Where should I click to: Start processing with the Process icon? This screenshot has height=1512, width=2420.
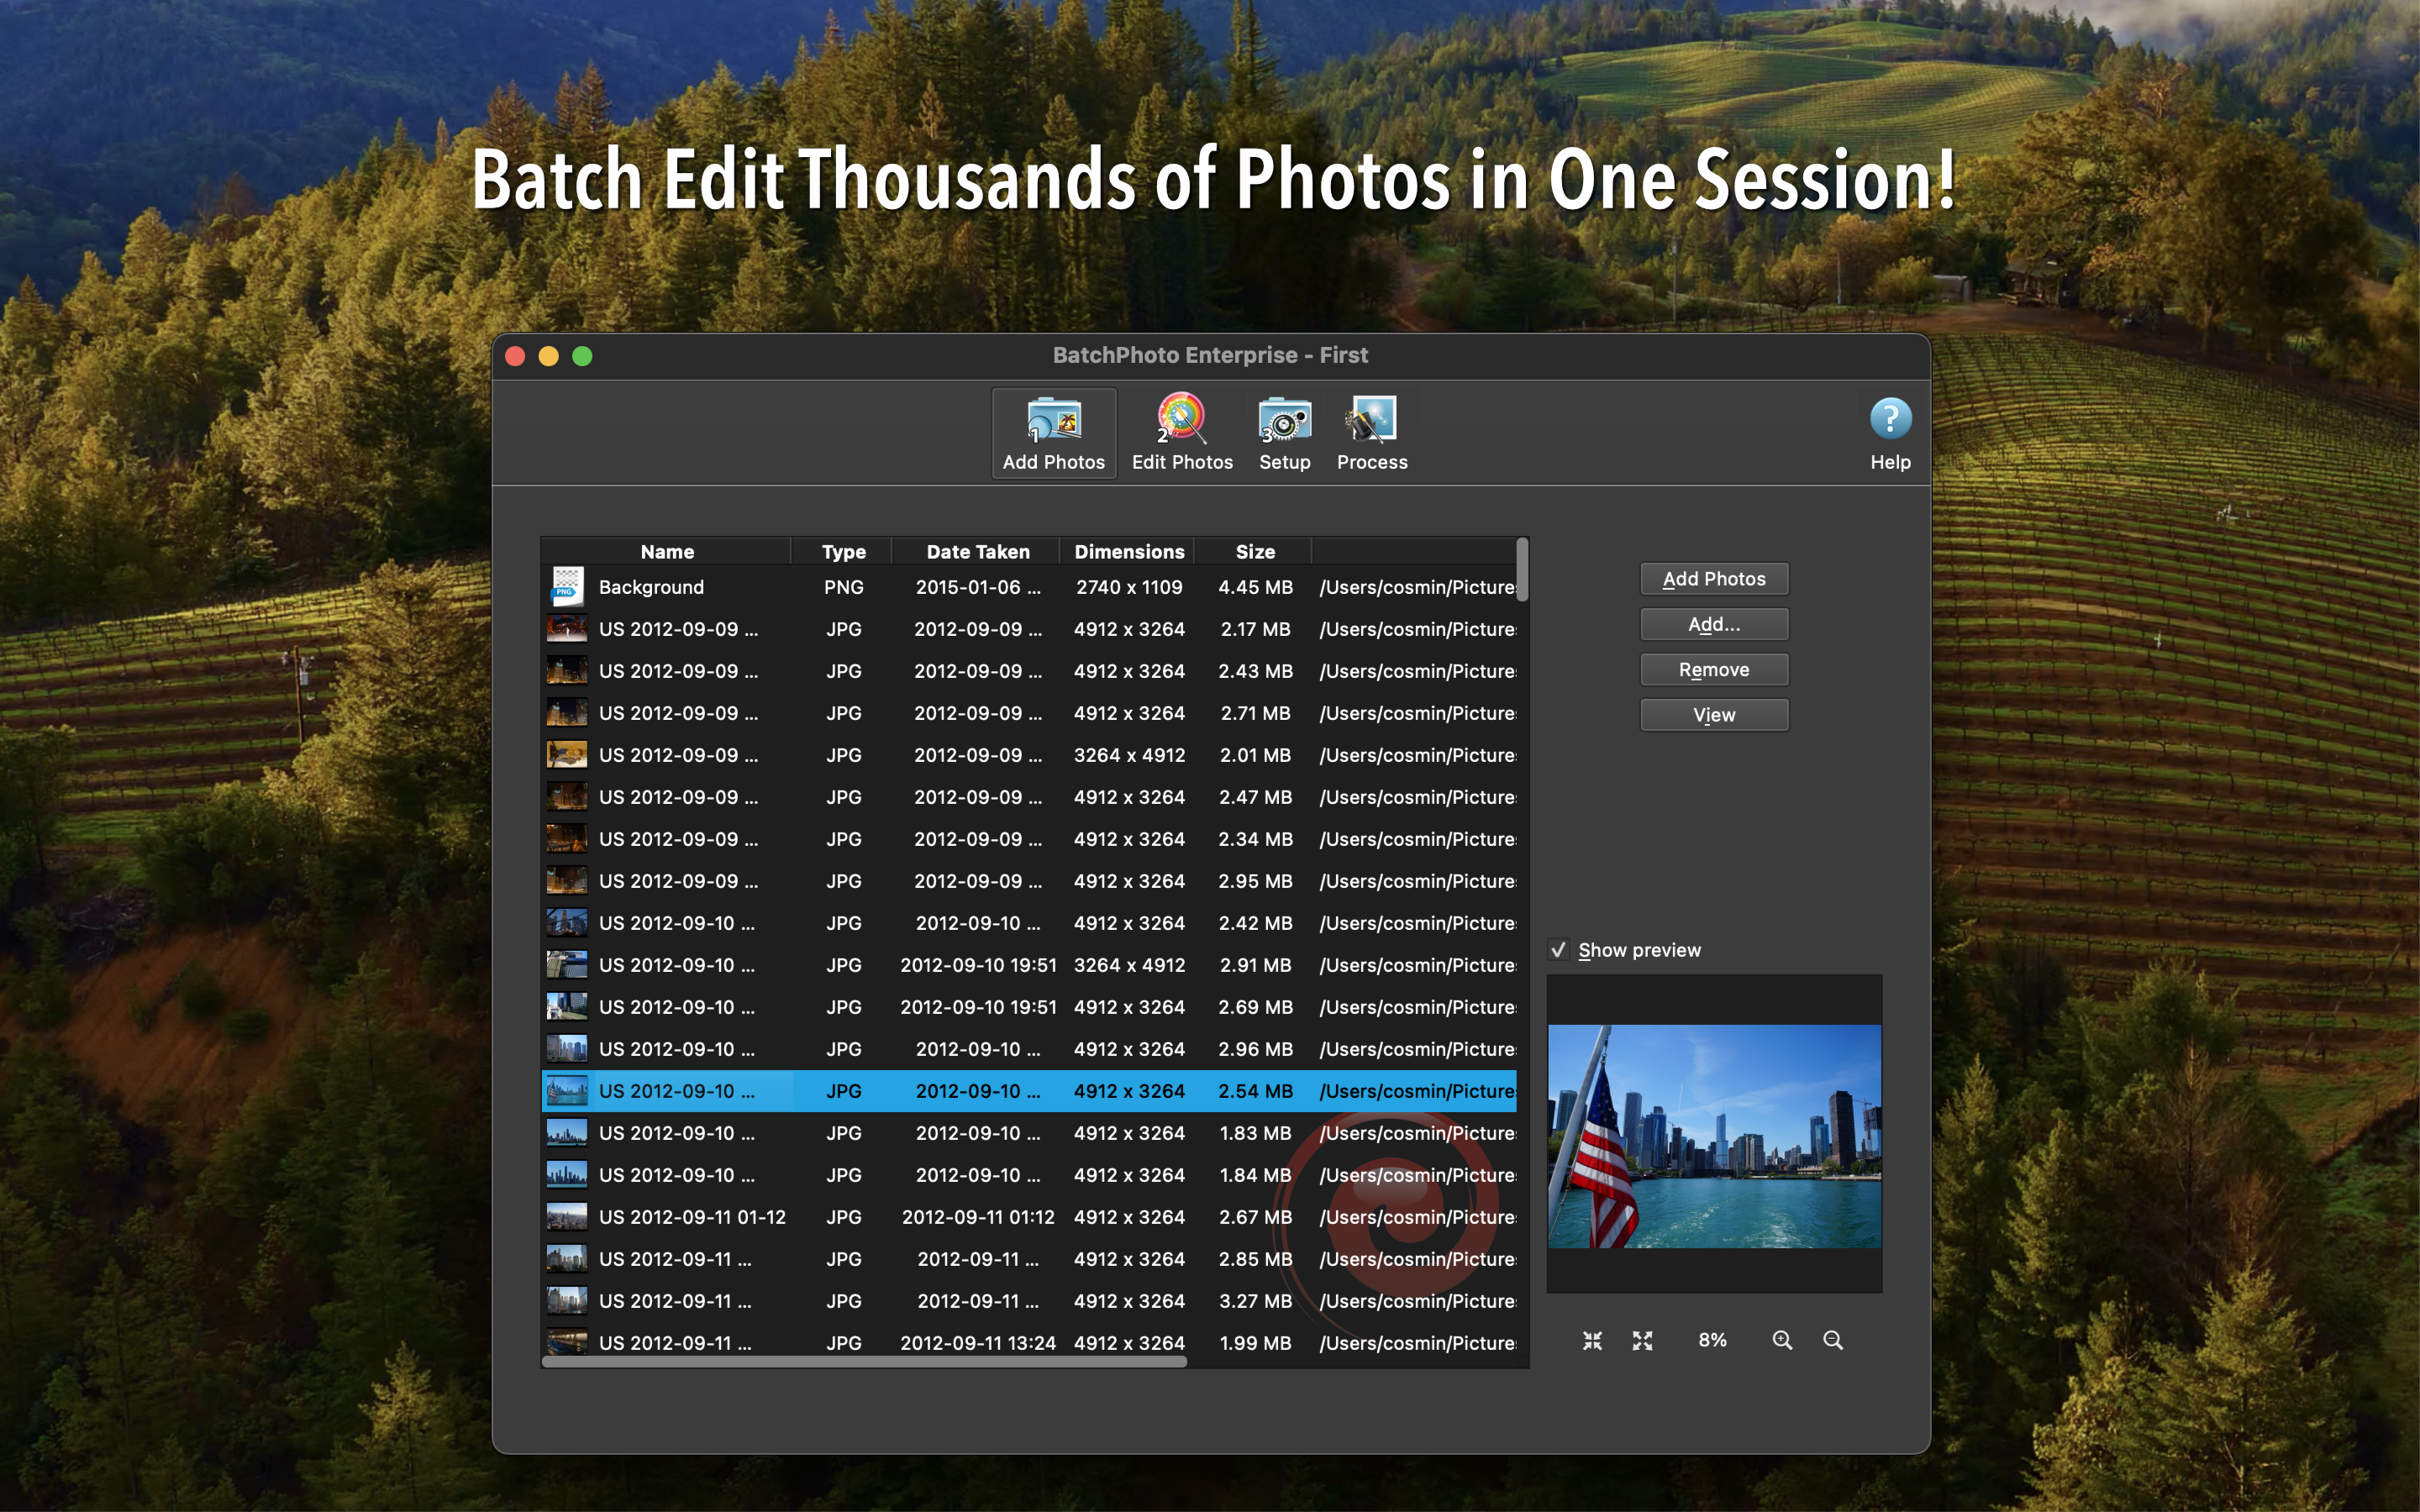coord(1370,432)
